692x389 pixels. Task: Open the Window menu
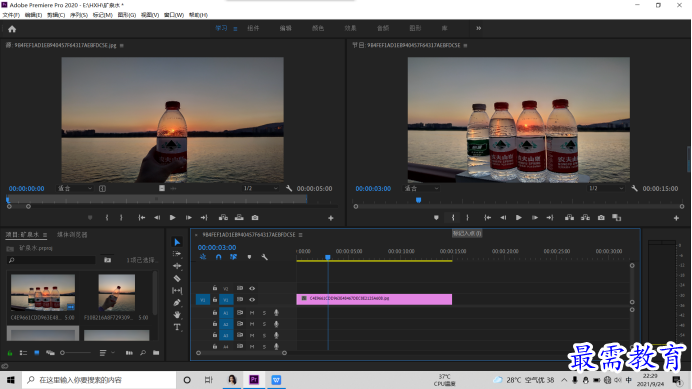point(174,15)
